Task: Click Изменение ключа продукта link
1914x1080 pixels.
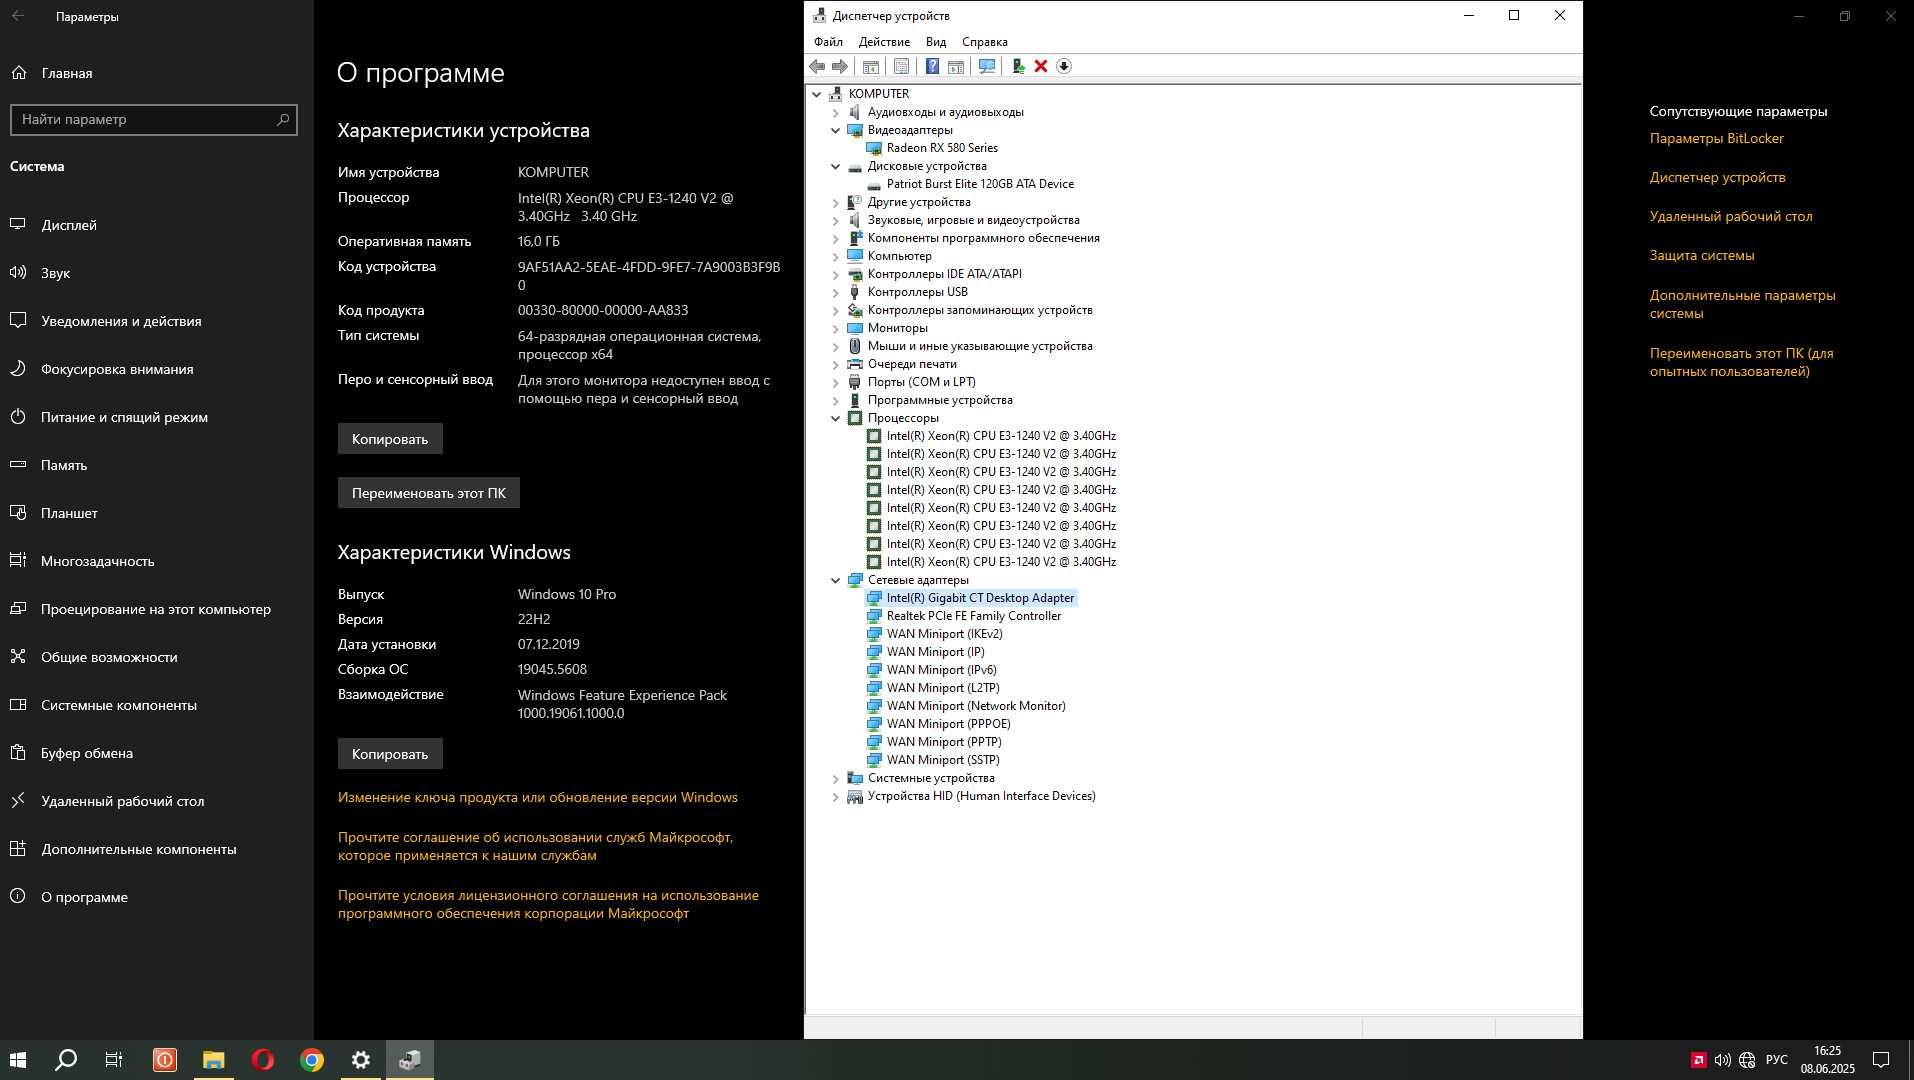Action: coord(537,797)
